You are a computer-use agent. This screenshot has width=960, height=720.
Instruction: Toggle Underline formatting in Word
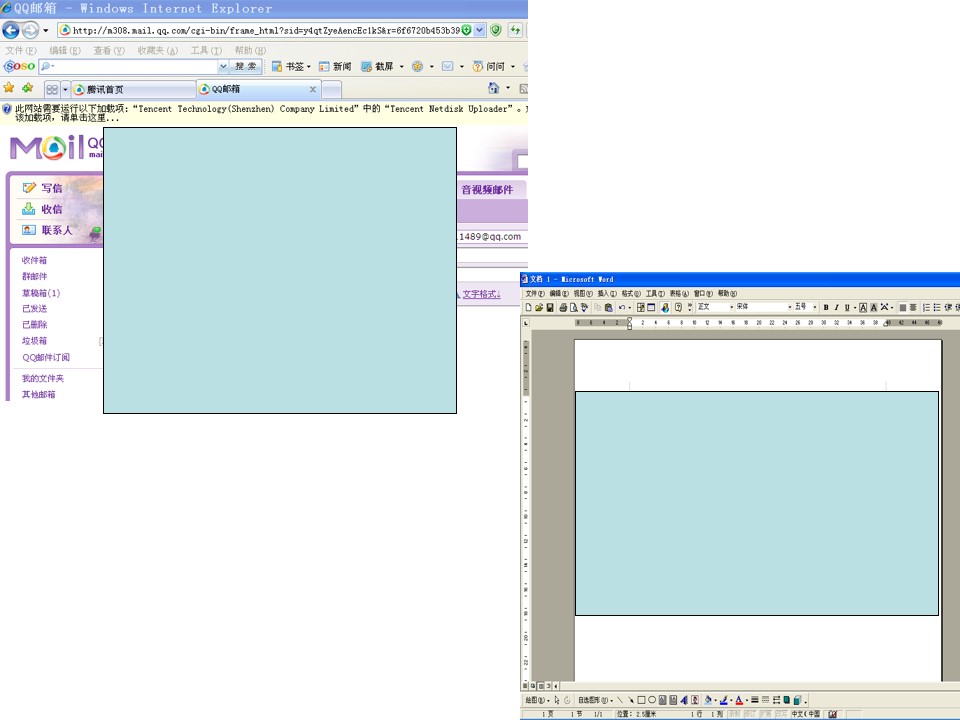point(847,307)
